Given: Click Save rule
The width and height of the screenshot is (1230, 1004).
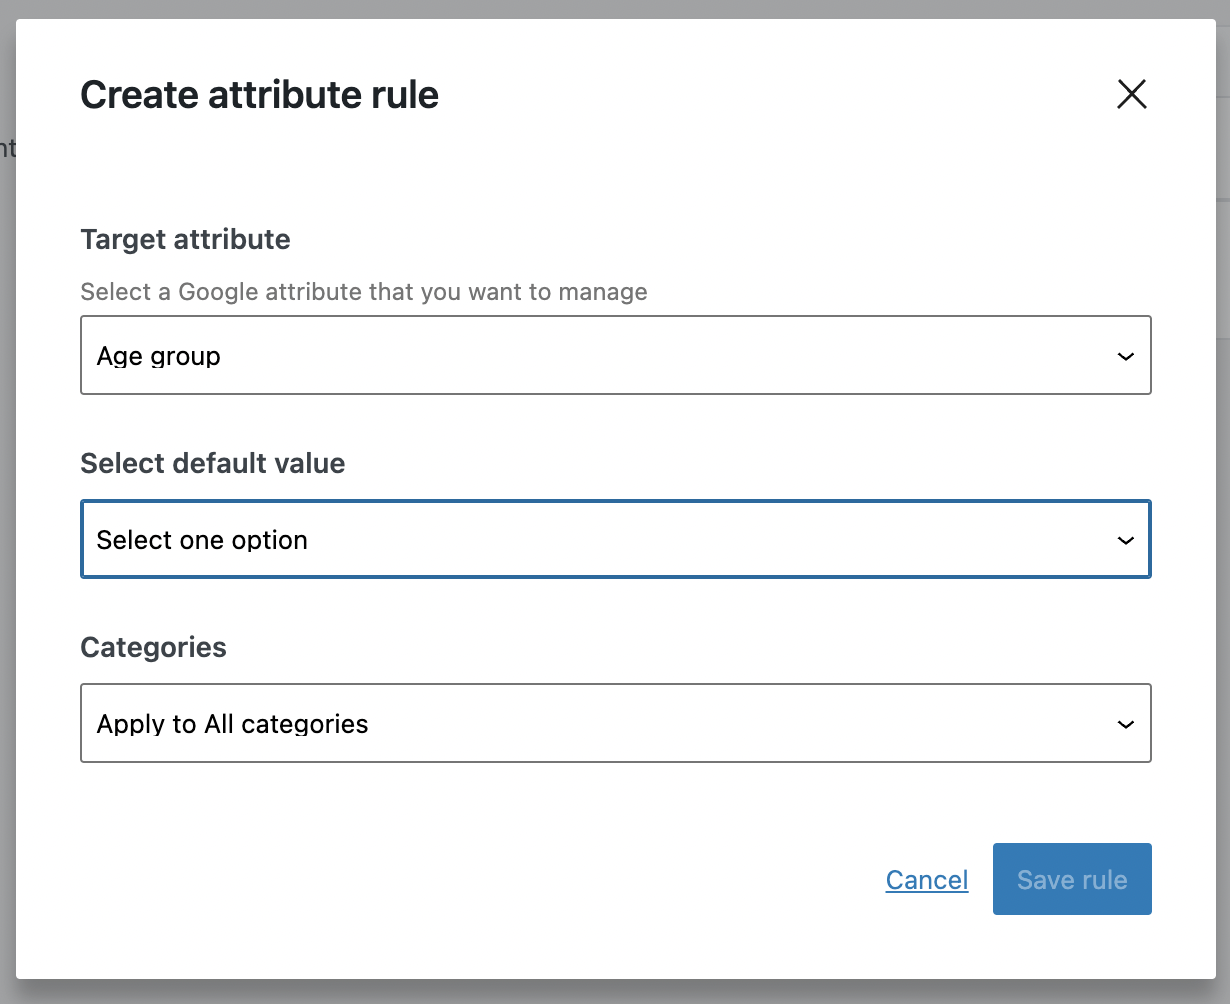Looking at the screenshot, I should (x=1071, y=879).
